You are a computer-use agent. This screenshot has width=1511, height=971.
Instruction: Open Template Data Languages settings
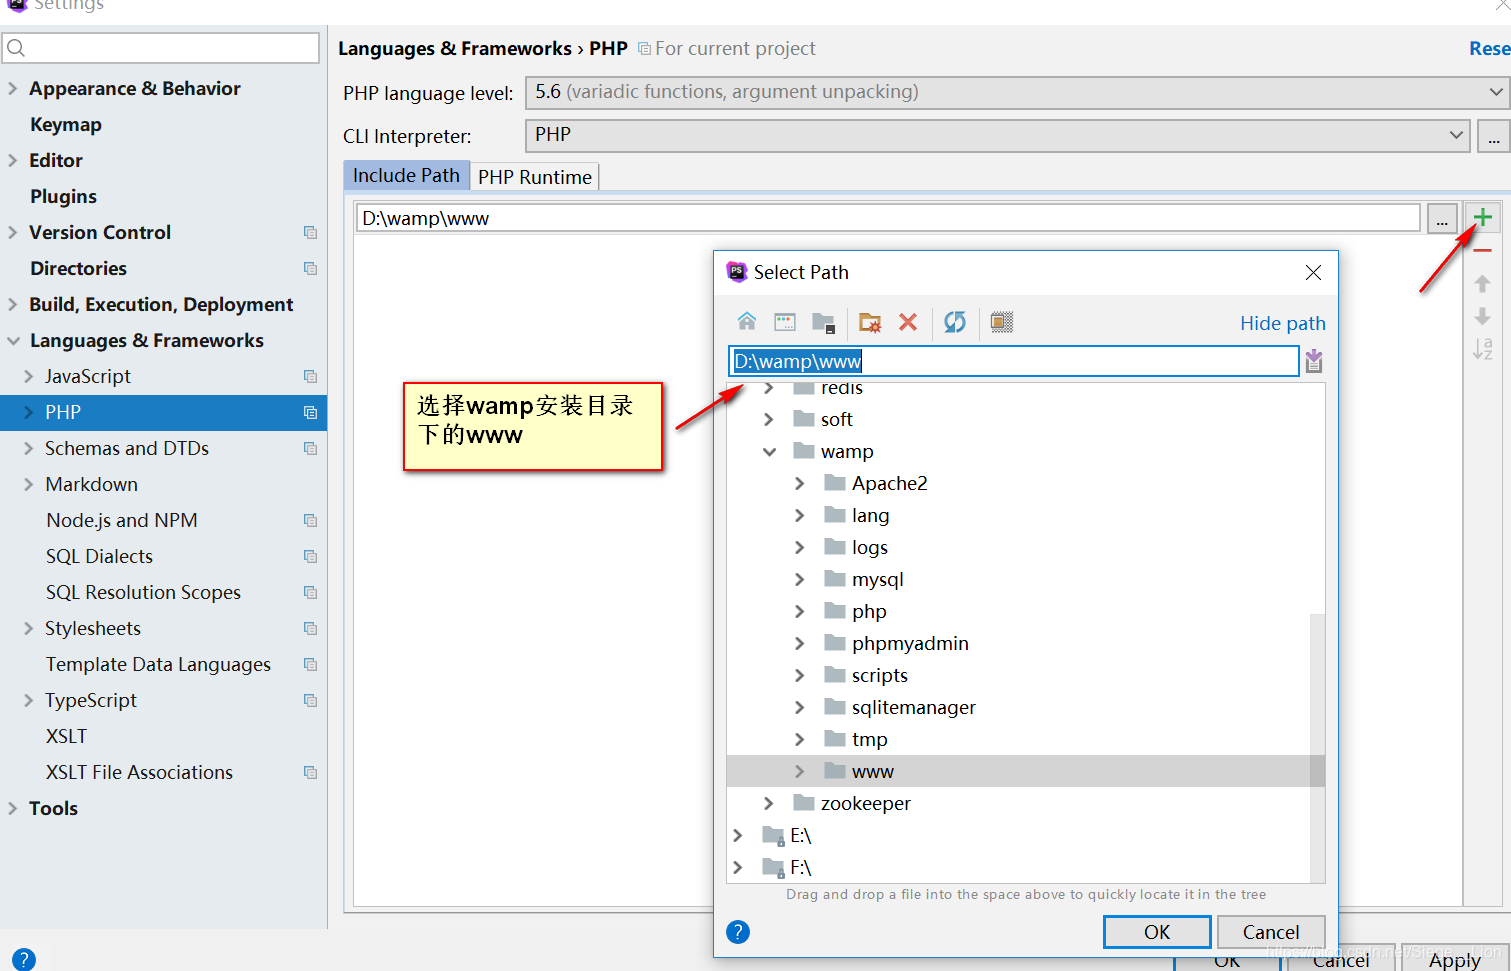(158, 664)
